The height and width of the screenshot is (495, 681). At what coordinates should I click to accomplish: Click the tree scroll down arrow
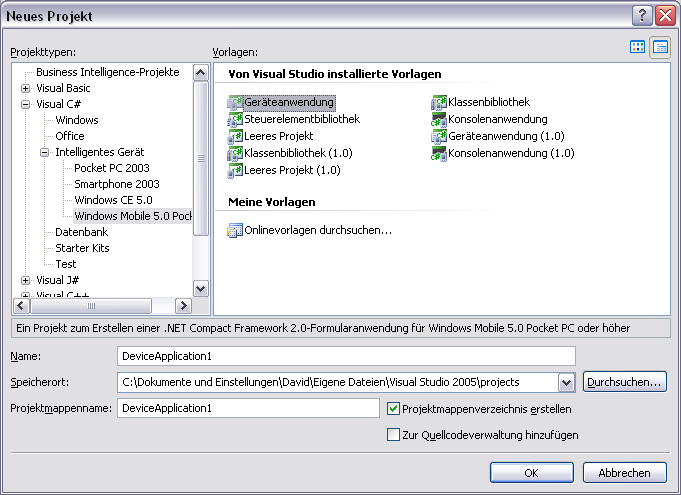[201, 288]
